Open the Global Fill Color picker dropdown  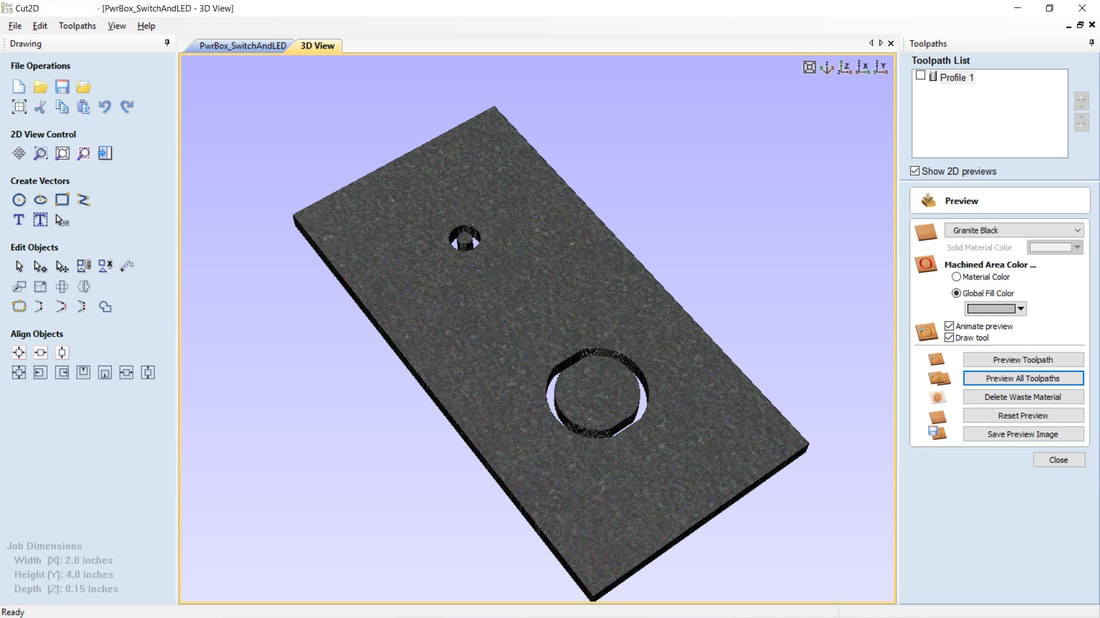pyautogui.click(x=1021, y=309)
